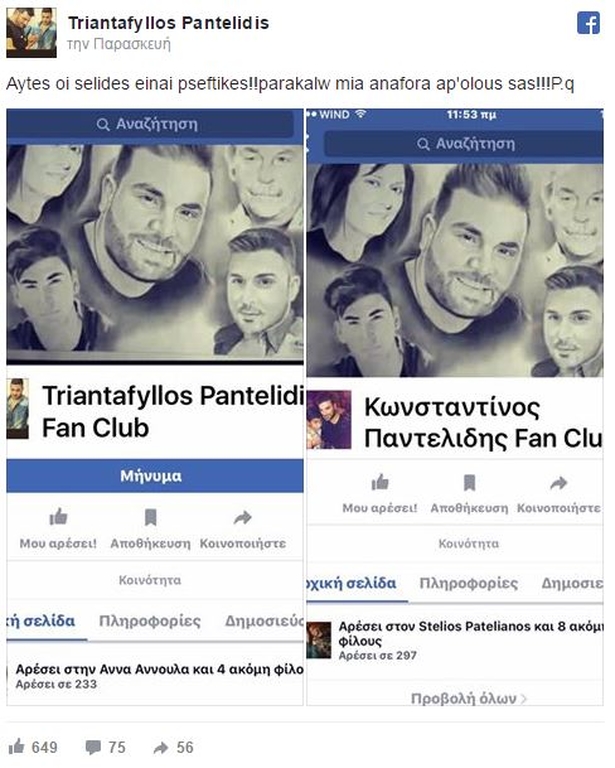The height and width of the screenshot is (768, 615).
Task: Open the post author's profile picture thumbnail
Action: pos(31,33)
